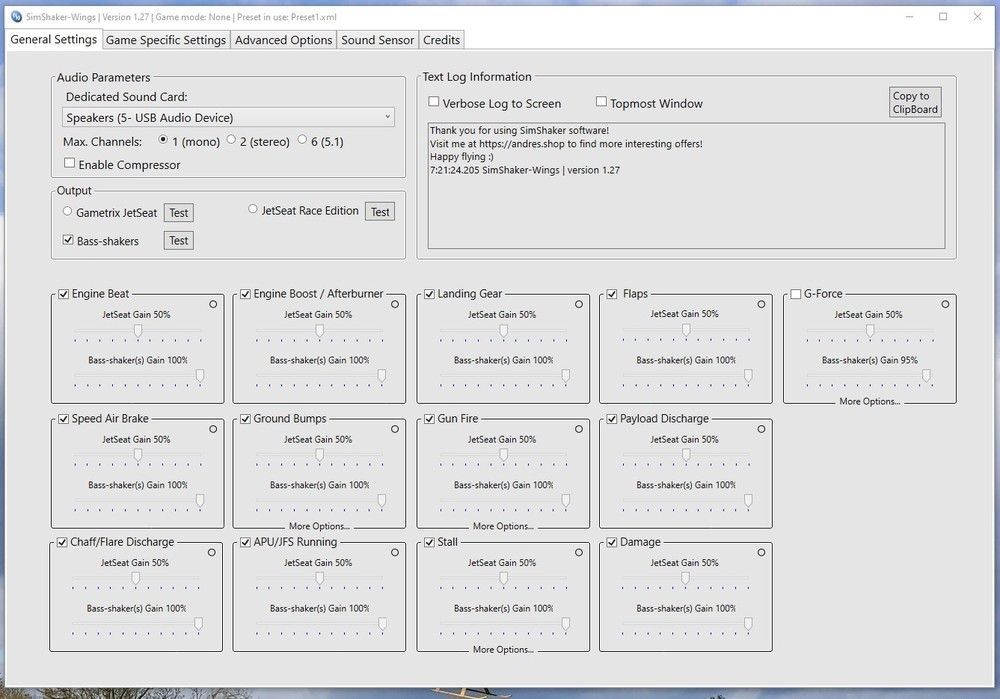This screenshot has height=699, width=1000.
Task: Enable the G-Force effect
Action: click(795, 294)
